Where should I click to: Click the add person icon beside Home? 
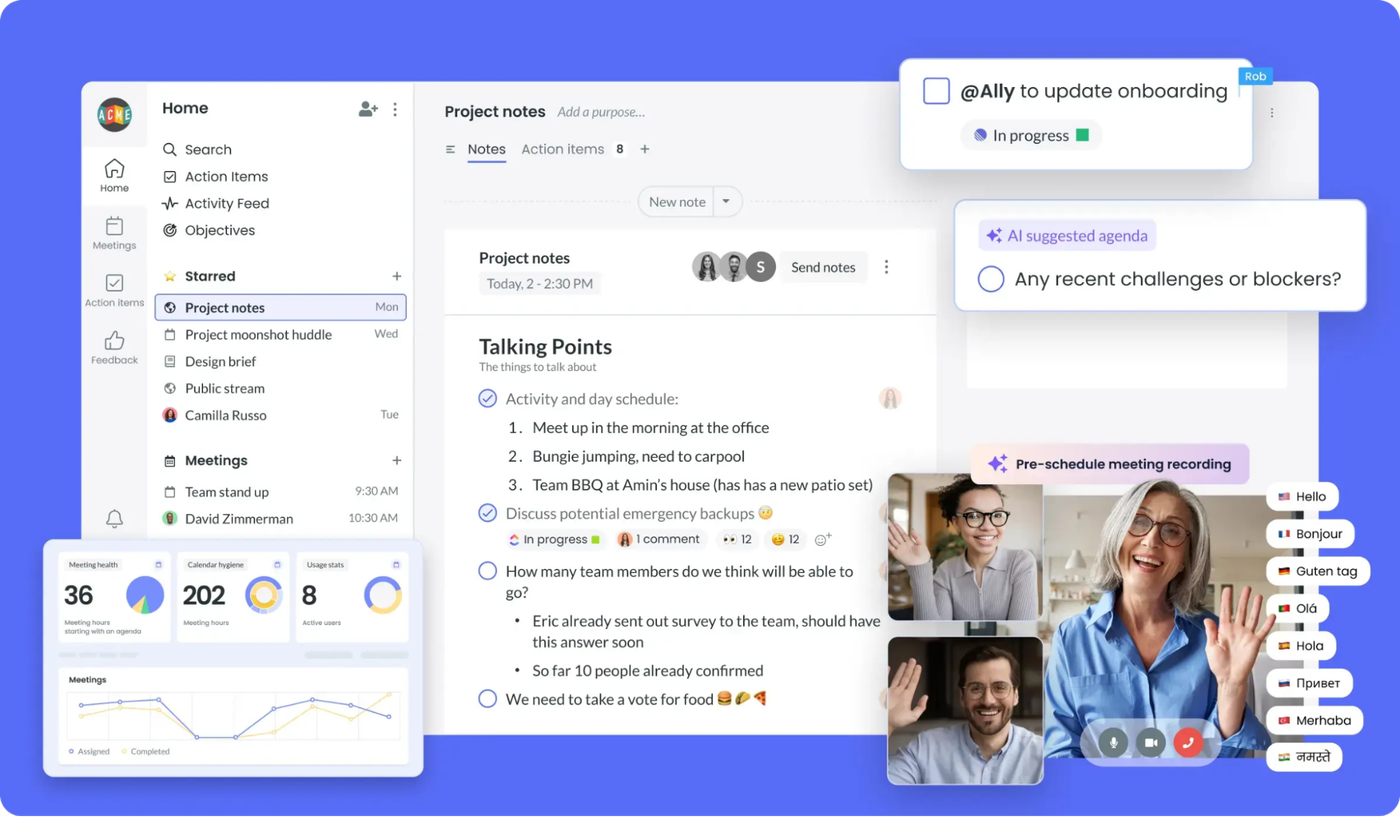pyautogui.click(x=367, y=109)
